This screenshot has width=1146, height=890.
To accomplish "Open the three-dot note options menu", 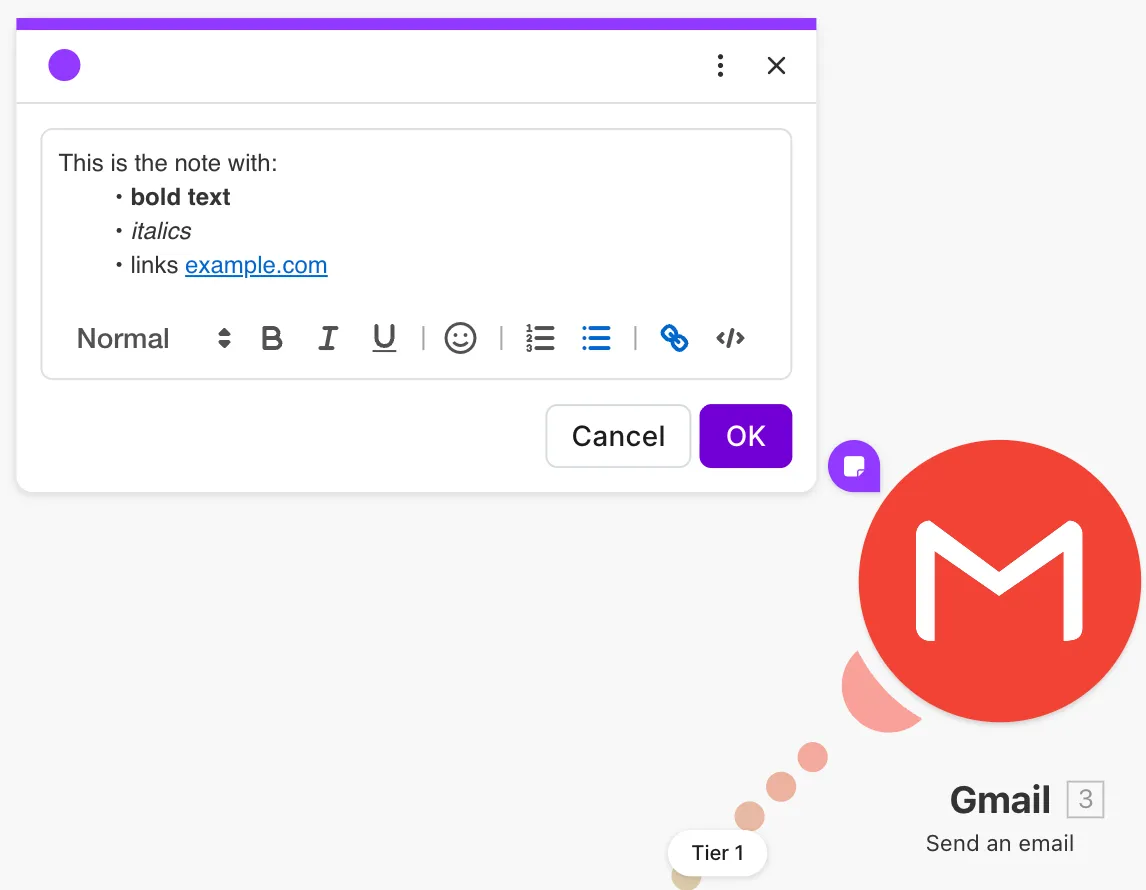I will (x=721, y=66).
